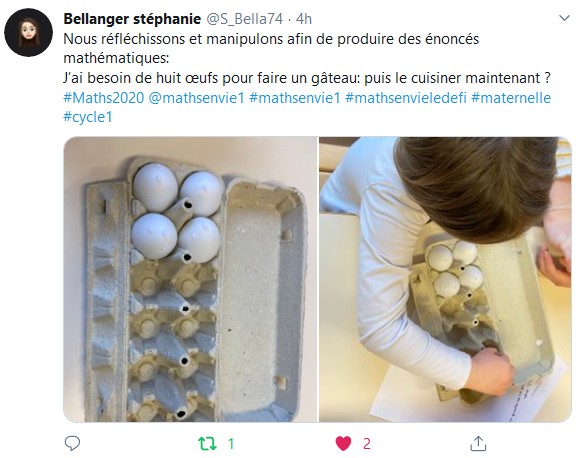Open the #Maths2020 hashtag
The image size is (578, 458).
[104, 98]
